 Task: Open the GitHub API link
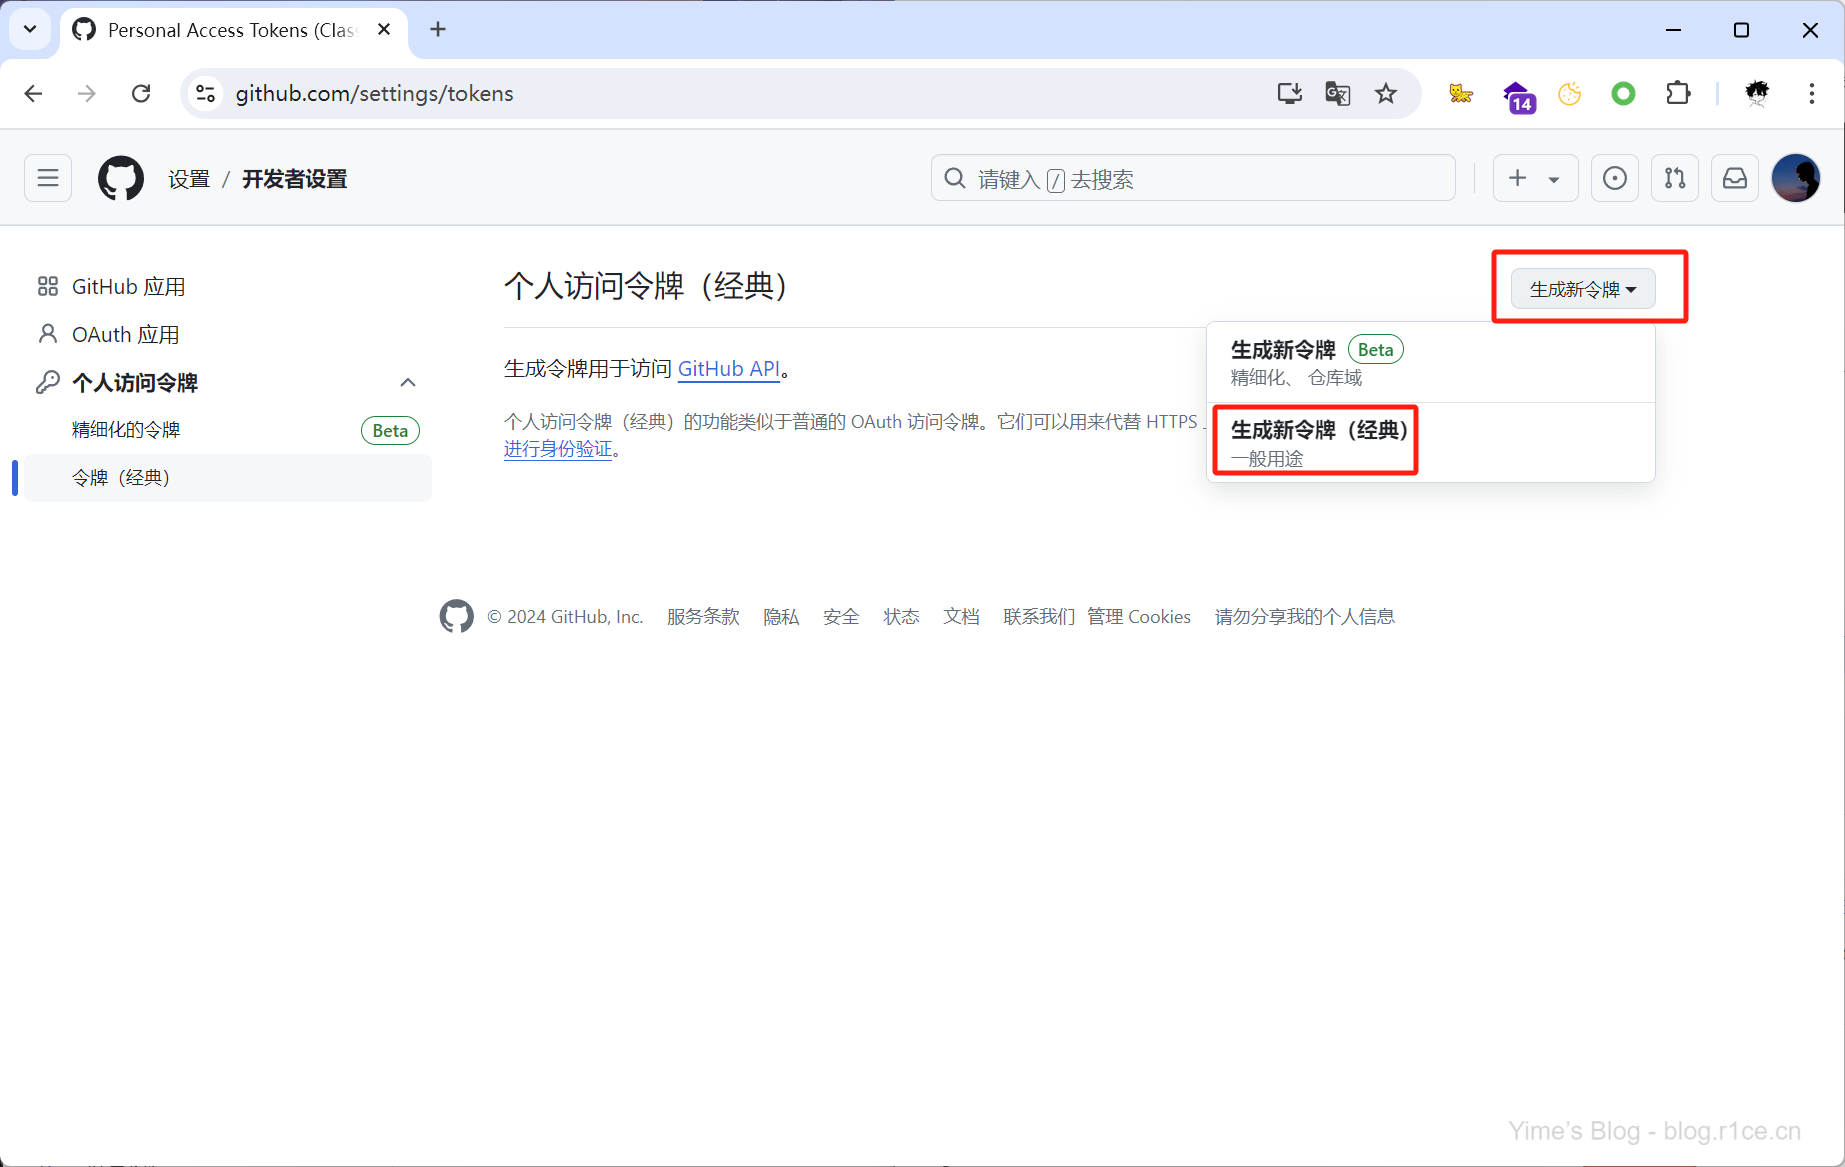pos(728,369)
